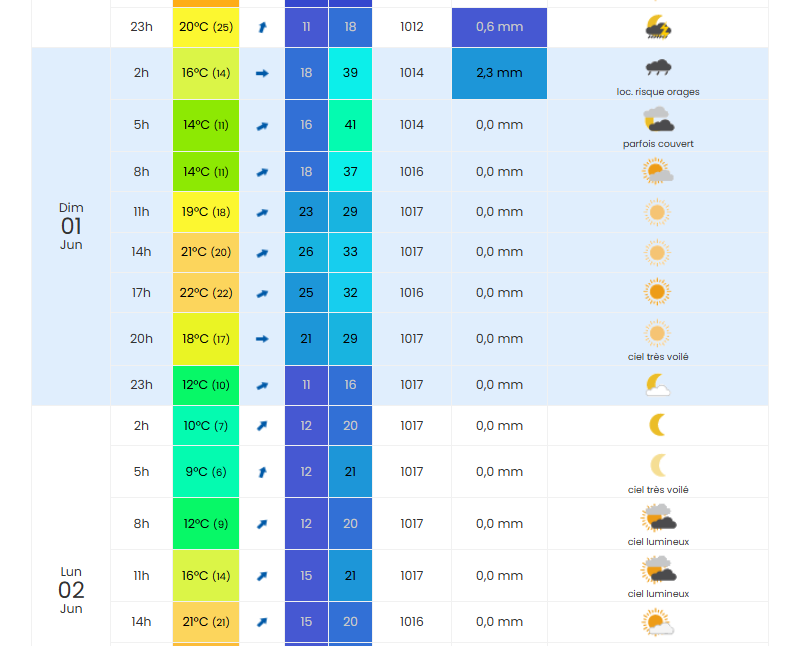Click the wind arrow for Sunday 20h

(262, 339)
